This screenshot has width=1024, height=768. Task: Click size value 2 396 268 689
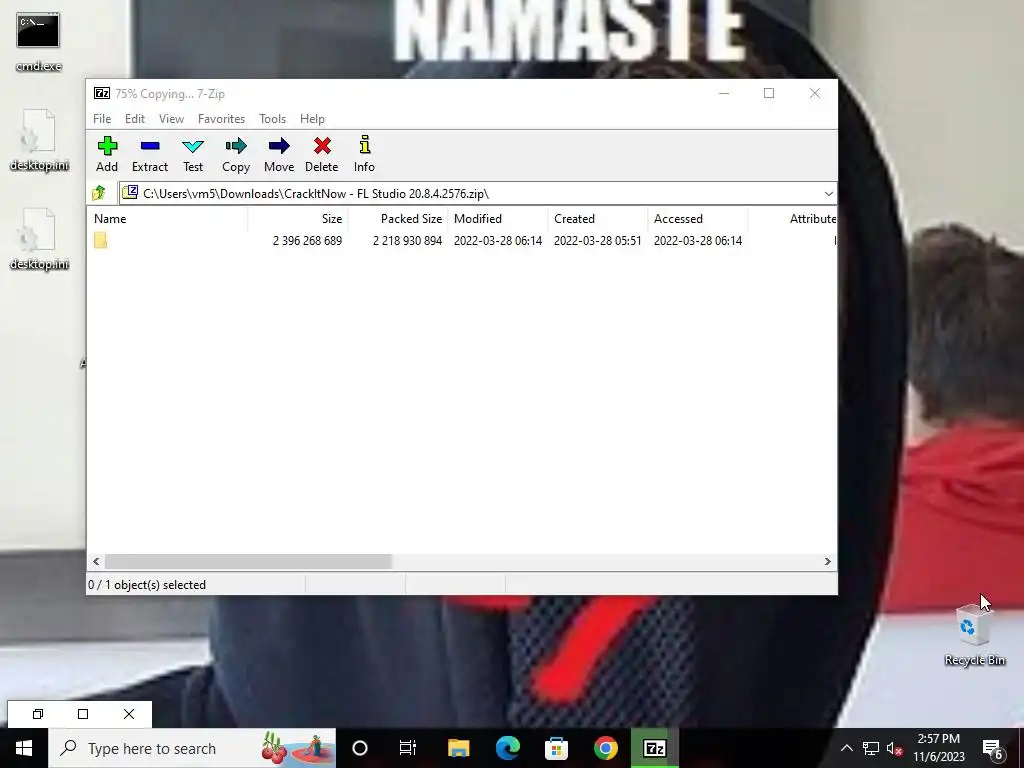click(307, 241)
